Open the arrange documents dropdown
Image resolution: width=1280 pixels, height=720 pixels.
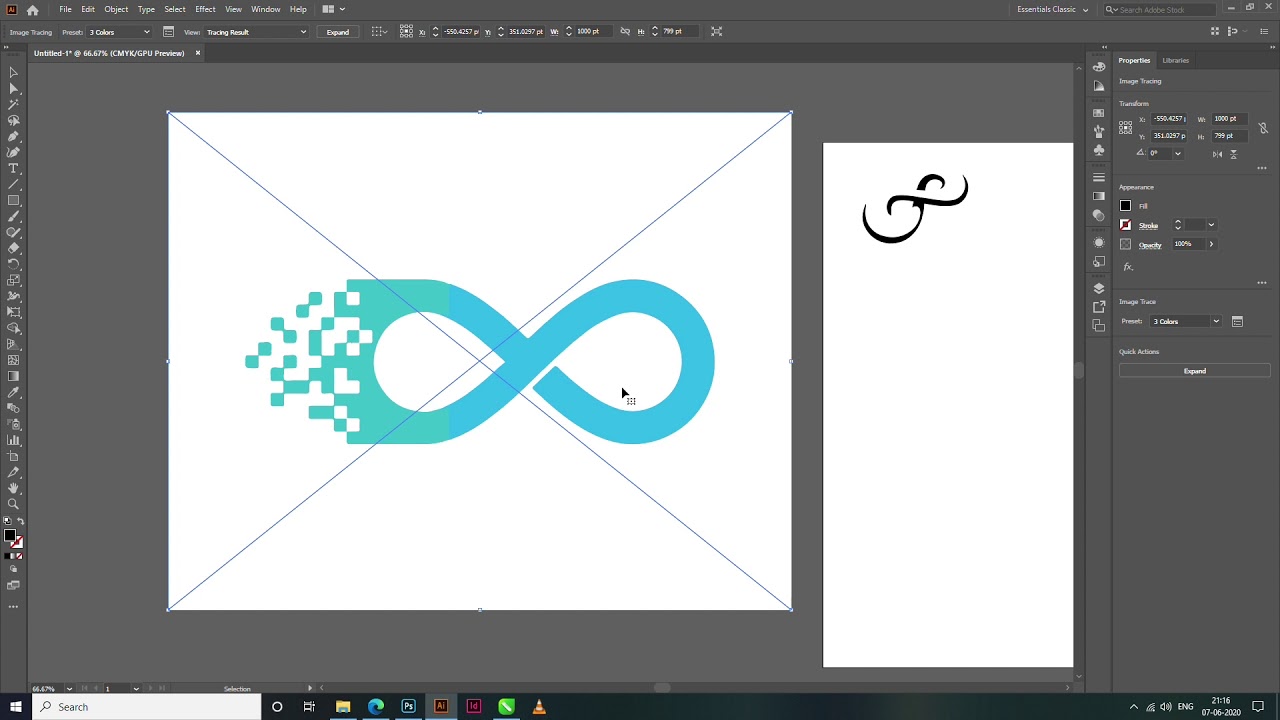click(333, 10)
